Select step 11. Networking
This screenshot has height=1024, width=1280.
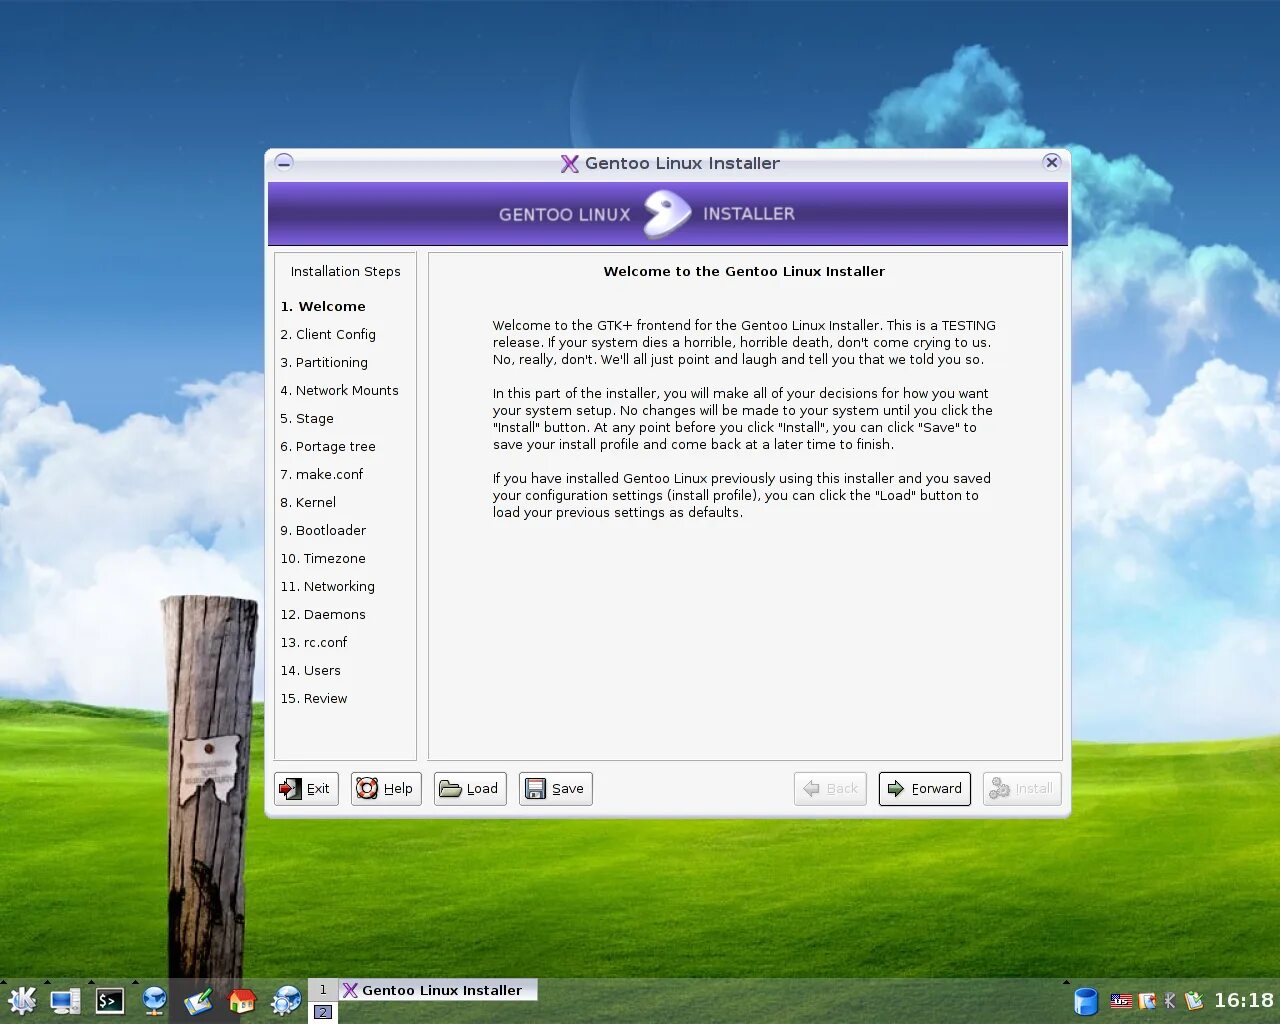point(328,587)
